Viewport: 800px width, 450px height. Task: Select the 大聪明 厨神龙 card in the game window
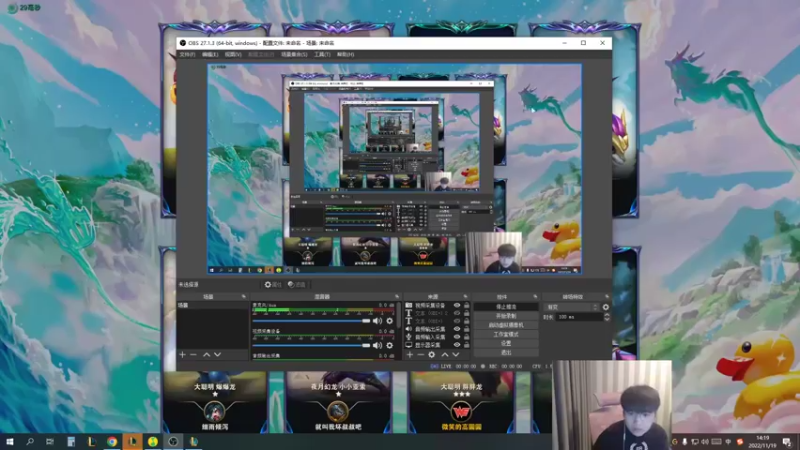pyautogui.click(x=461, y=402)
